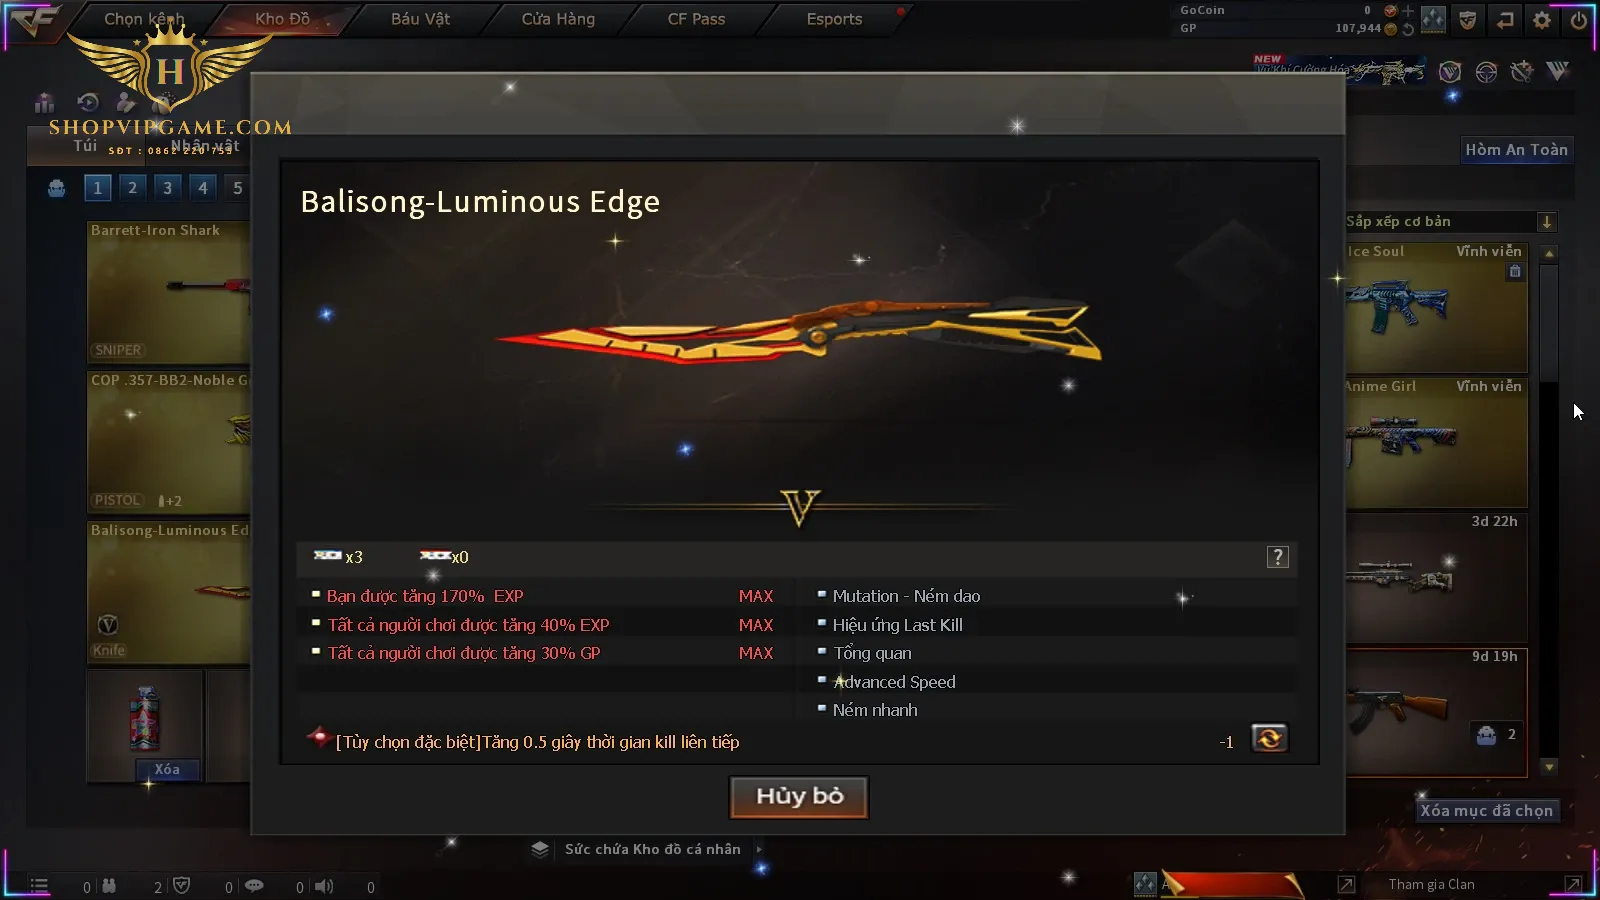The height and width of the screenshot is (900, 1600).
Task: Expand Sức chứa Kho đồ cá nhân arrow
Action: [x=759, y=849]
